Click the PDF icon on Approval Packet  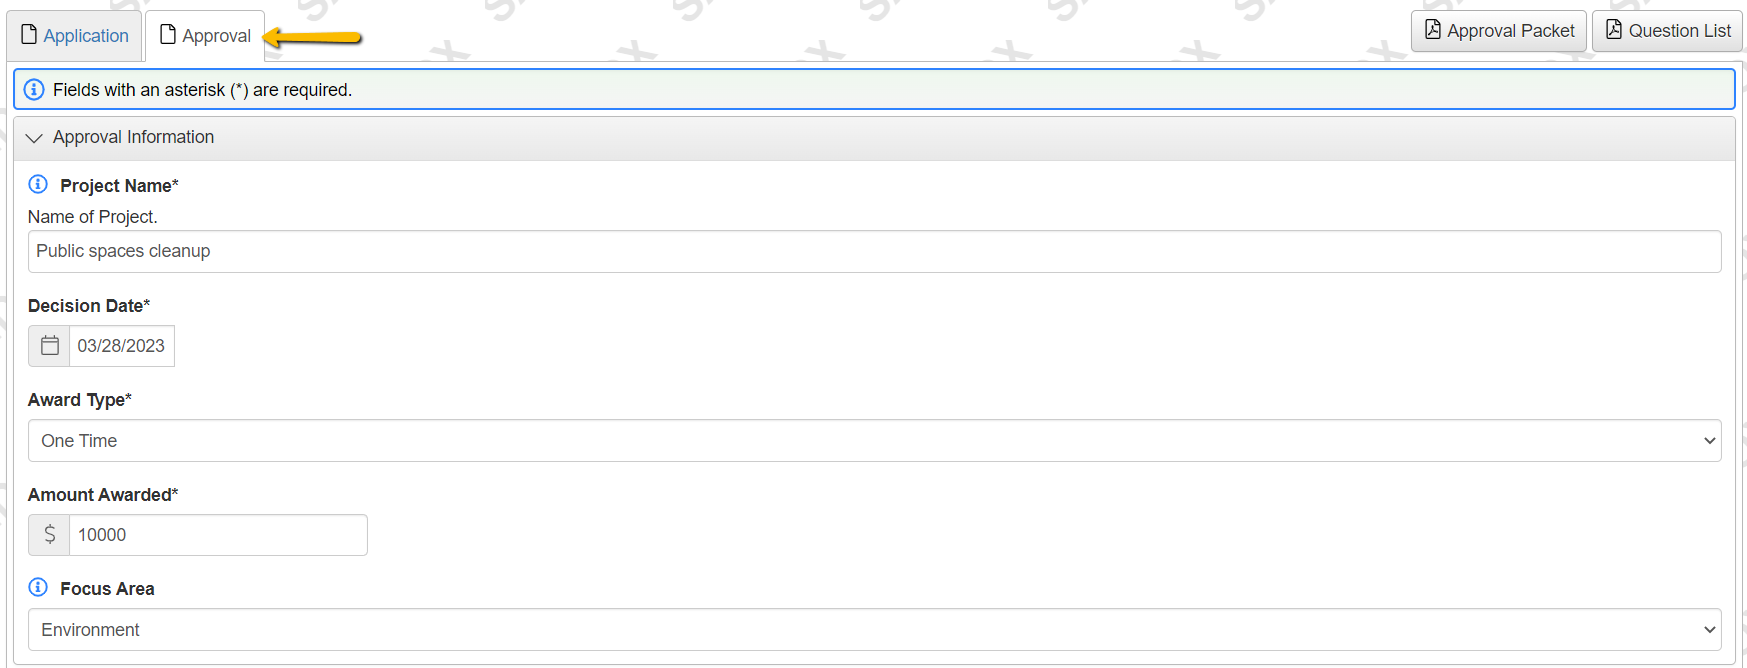pyautogui.click(x=1433, y=30)
